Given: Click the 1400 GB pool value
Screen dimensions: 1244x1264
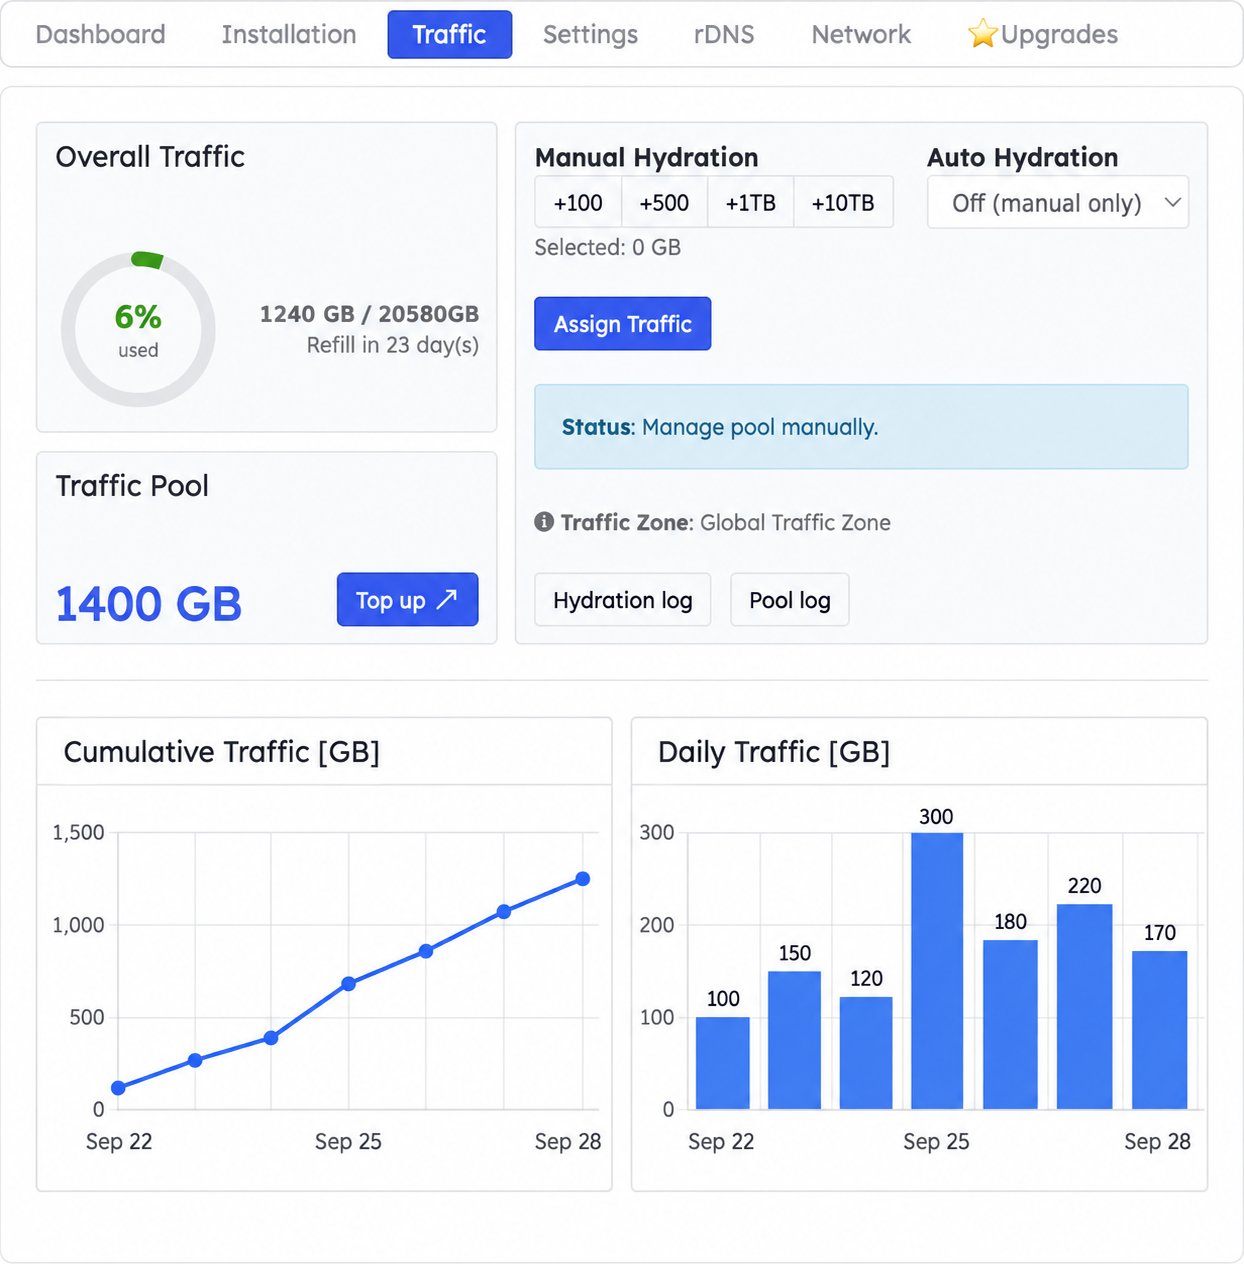Looking at the screenshot, I should 149,604.
